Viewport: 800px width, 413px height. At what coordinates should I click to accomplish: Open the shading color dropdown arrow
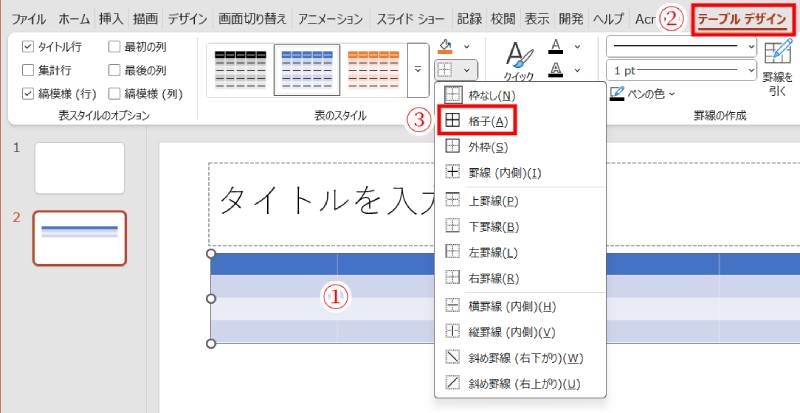pyautogui.click(x=466, y=46)
